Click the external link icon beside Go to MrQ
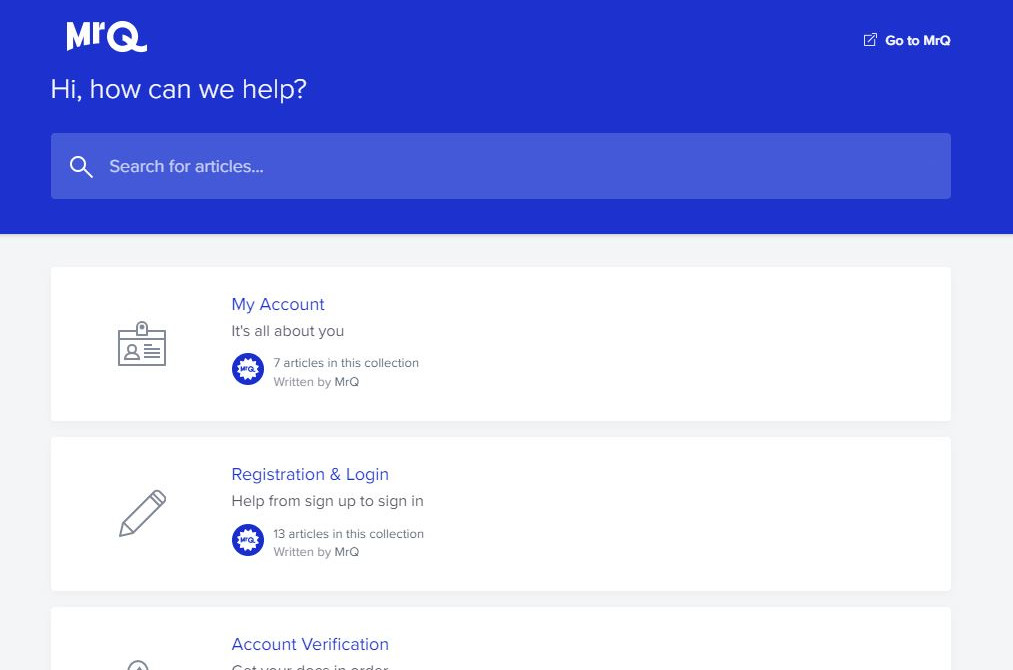Screen dimensions: 1013x670 [870, 40]
